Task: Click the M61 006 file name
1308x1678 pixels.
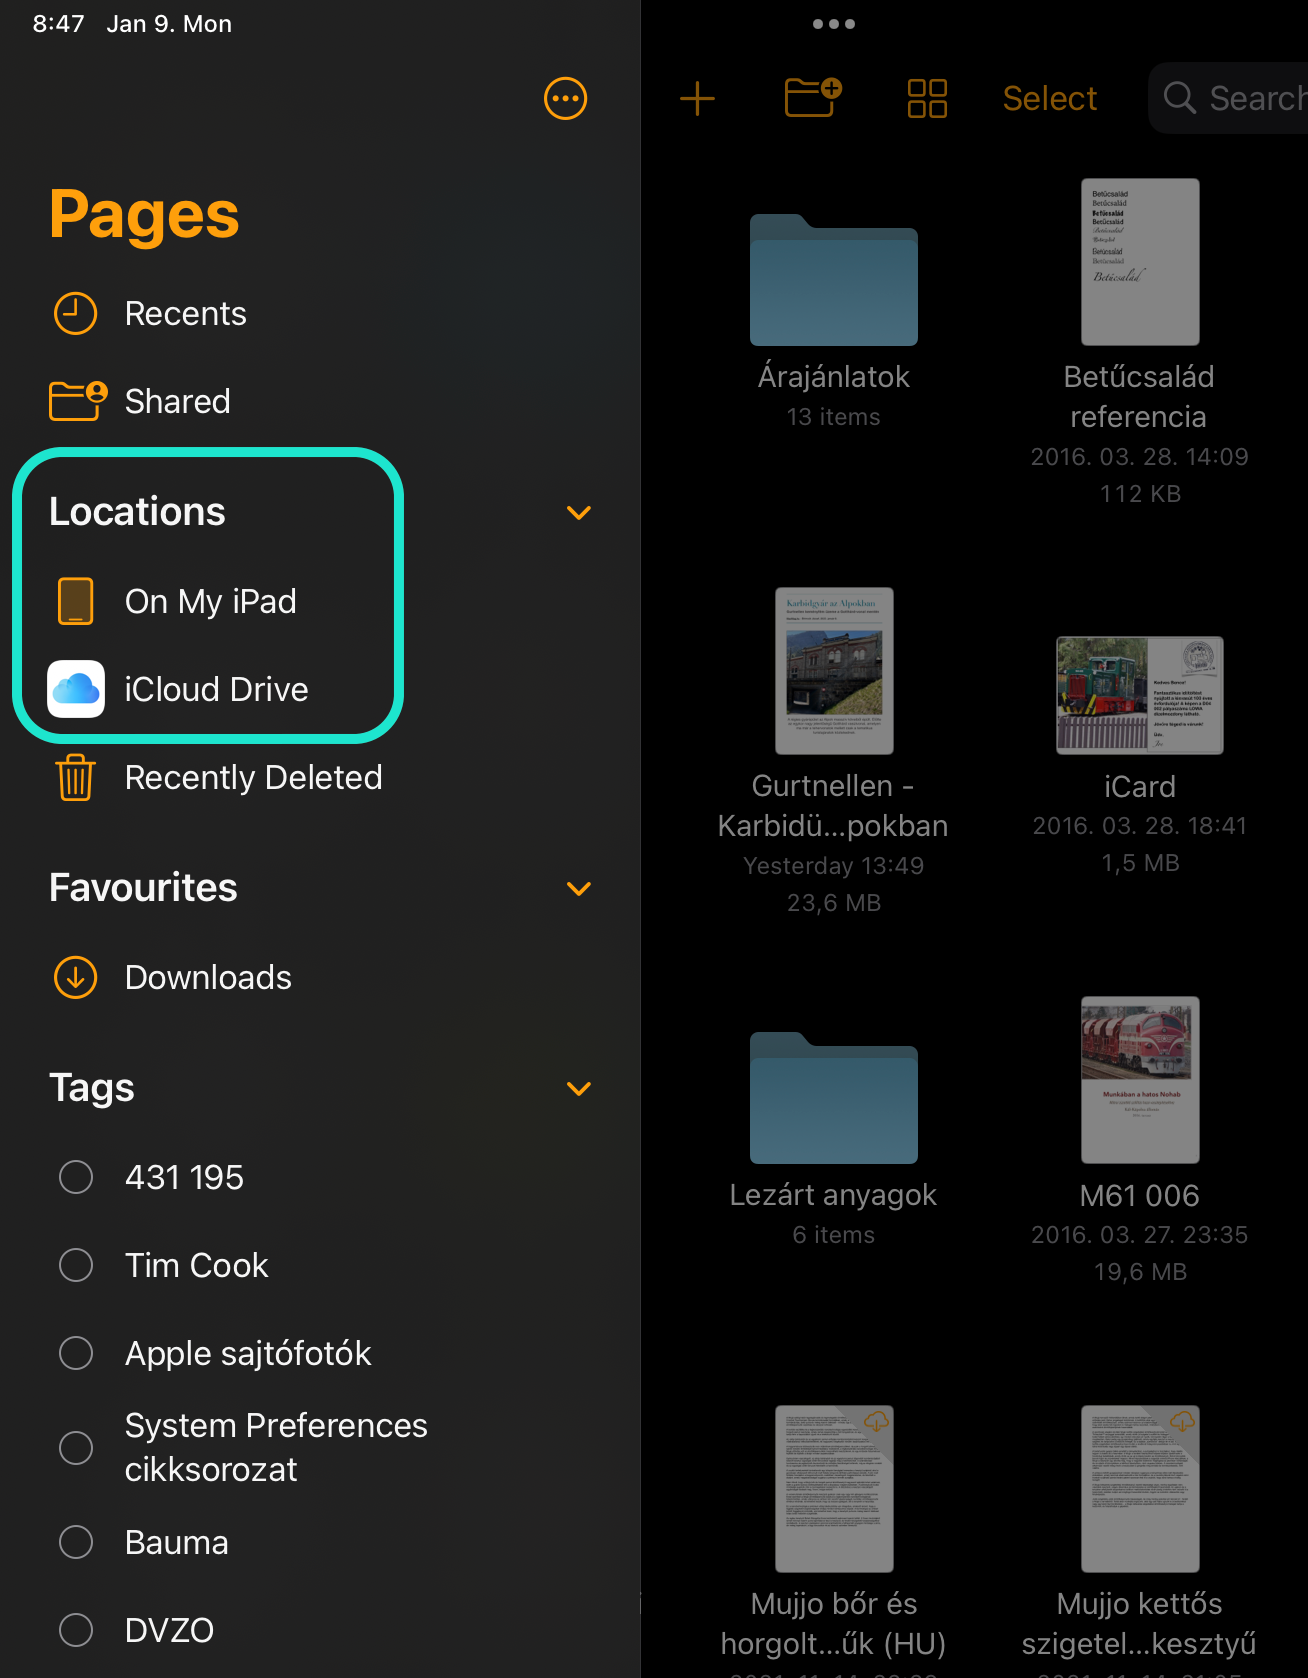Action: [x=1140, y=1195]
